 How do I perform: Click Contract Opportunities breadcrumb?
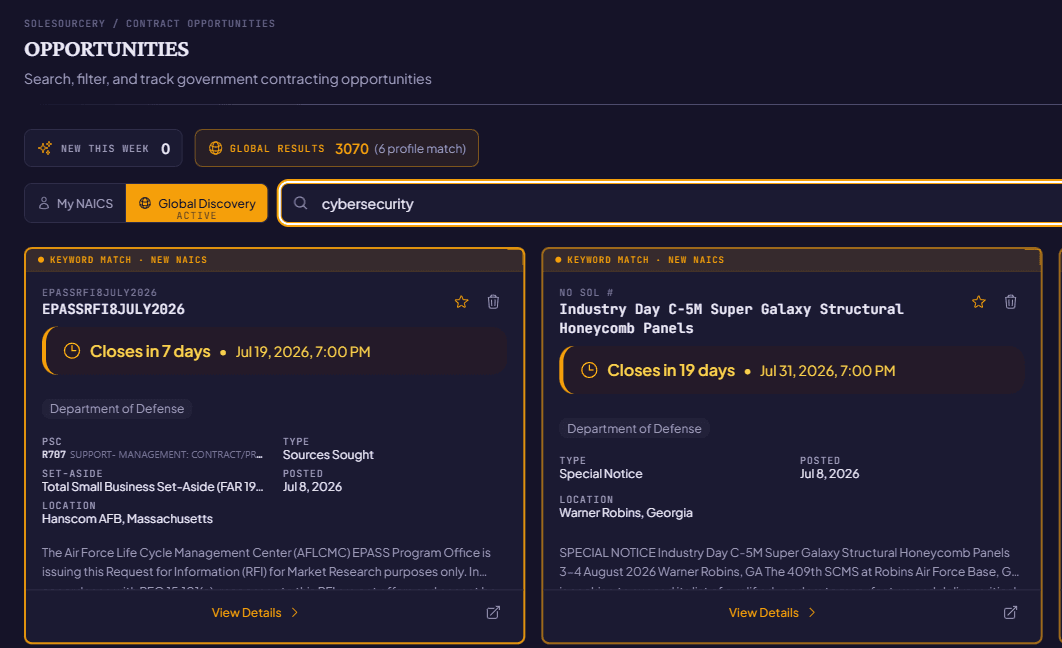[200, 24]
